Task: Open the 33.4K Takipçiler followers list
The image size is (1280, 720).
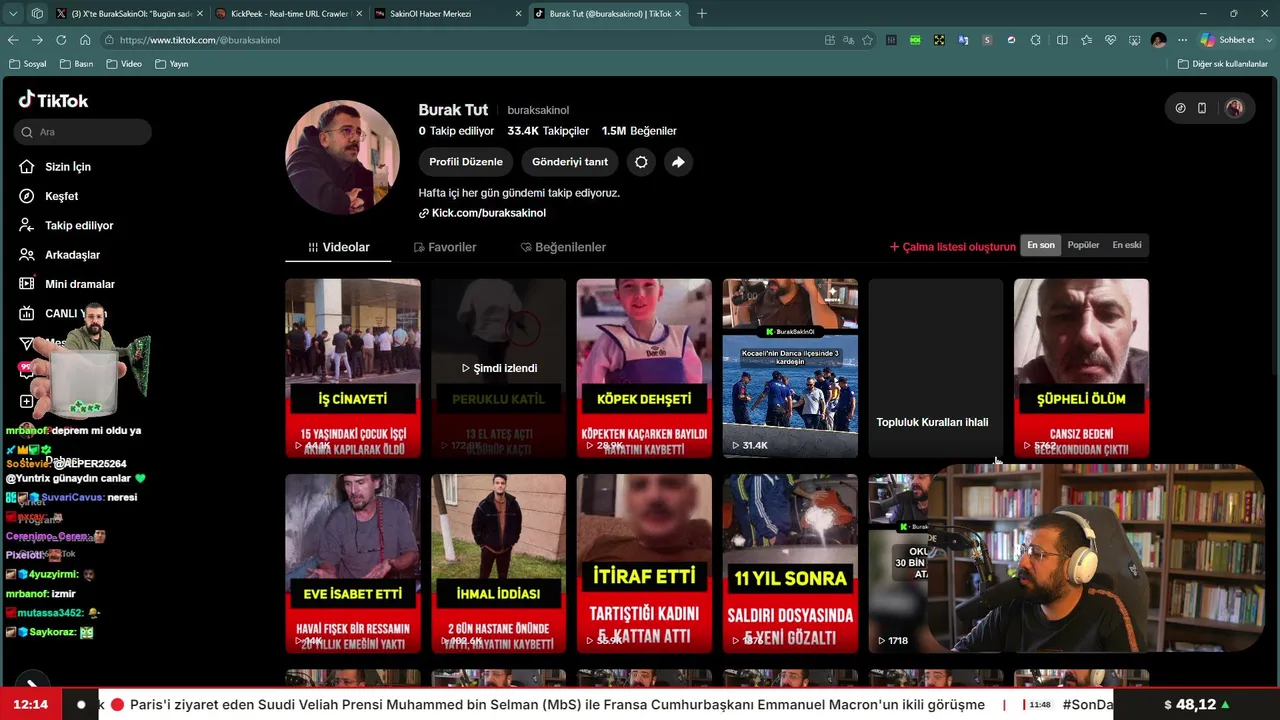Action: click(x=548, y=131)
